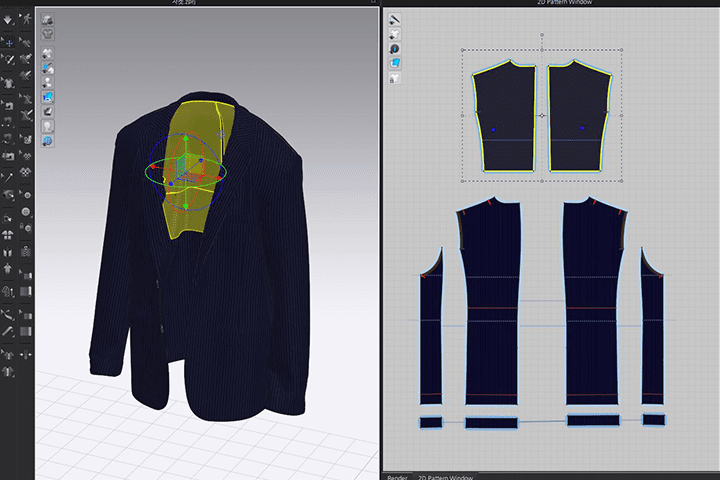Image resolution: width=720 pixels, height=480 pixels.
Task: Toggle the 2D info display icon
Action: pos(394,49)
